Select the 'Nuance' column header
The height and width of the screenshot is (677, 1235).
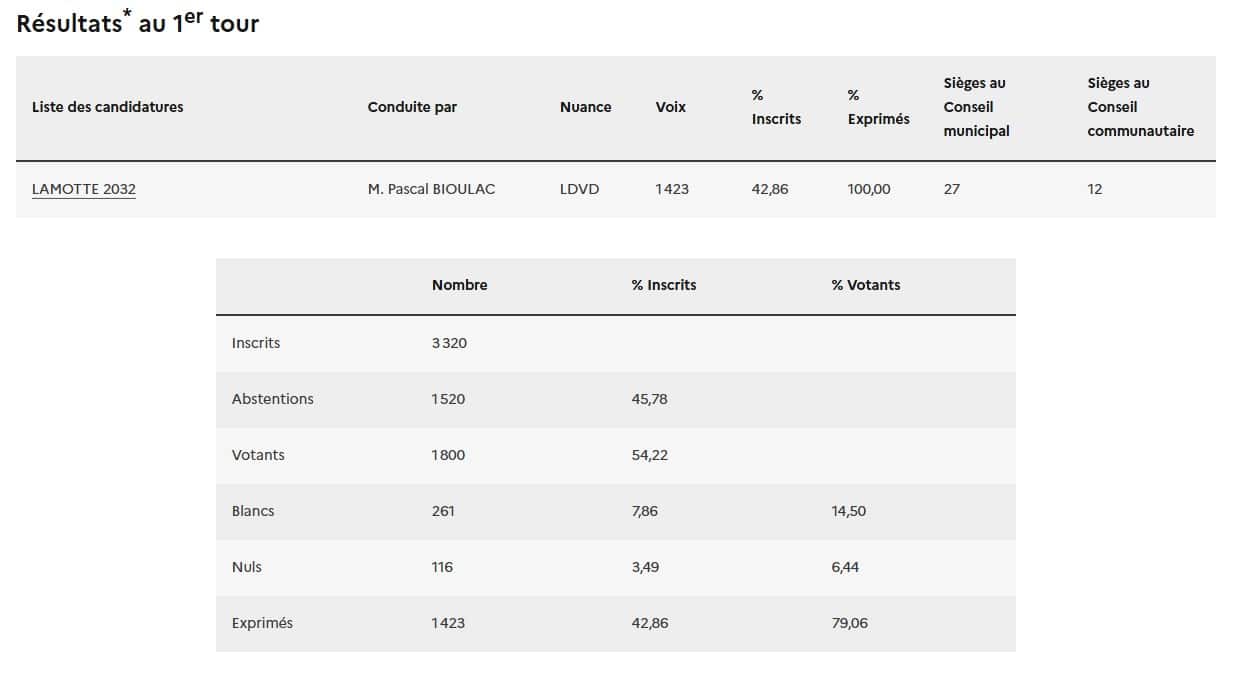click(x=585, y=107)
